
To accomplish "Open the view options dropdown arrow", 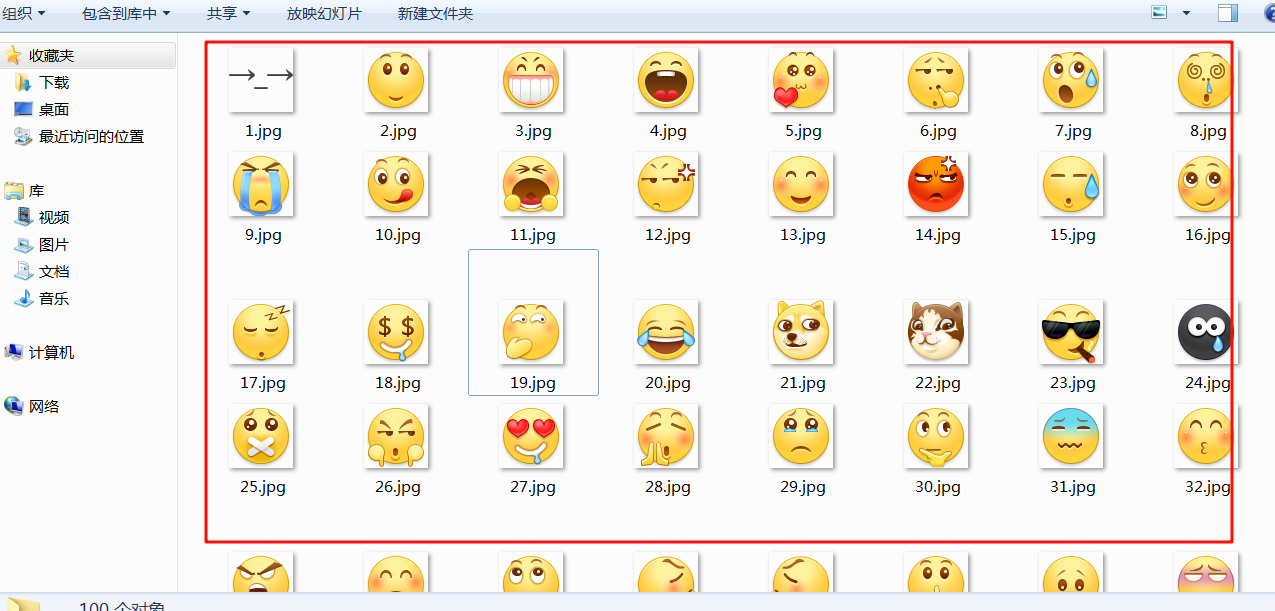I will (1186, 13).
